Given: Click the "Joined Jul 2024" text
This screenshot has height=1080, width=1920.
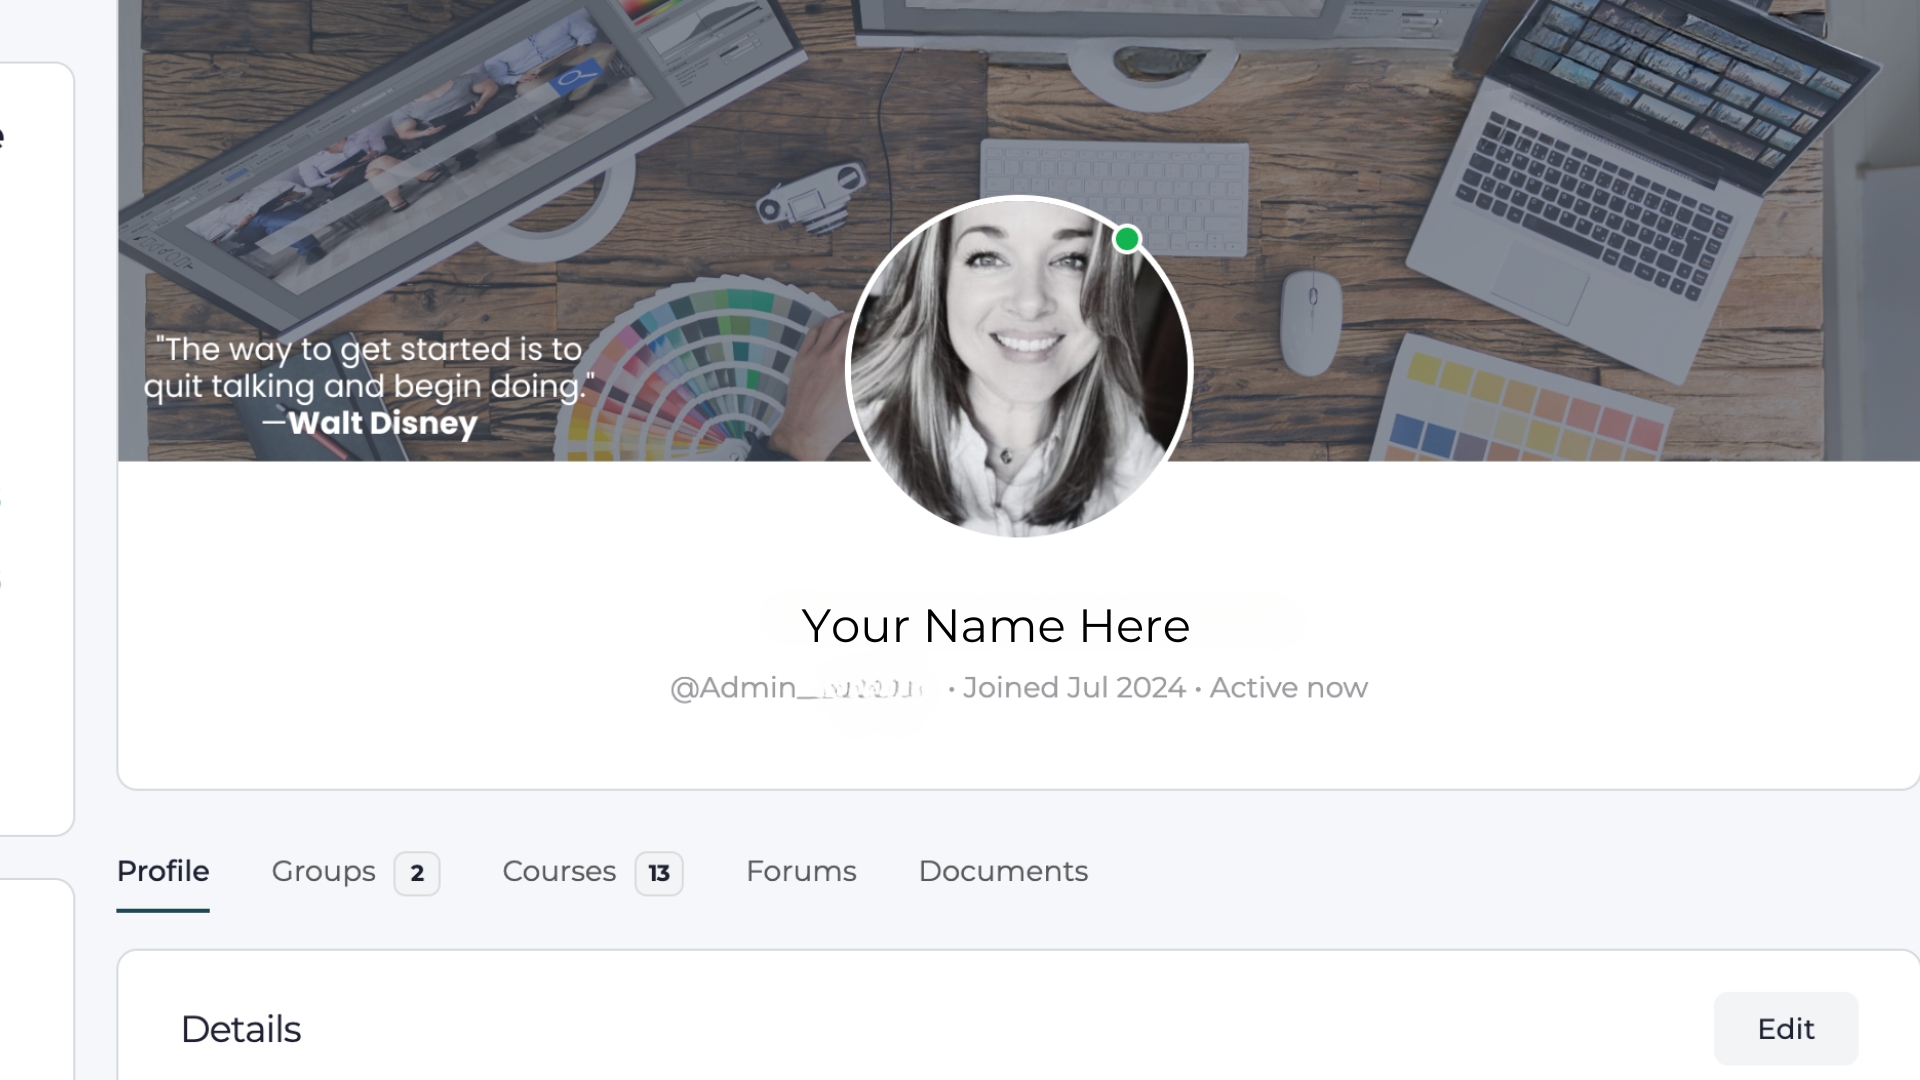Looking at the screenshot, I should (1073, 688).
